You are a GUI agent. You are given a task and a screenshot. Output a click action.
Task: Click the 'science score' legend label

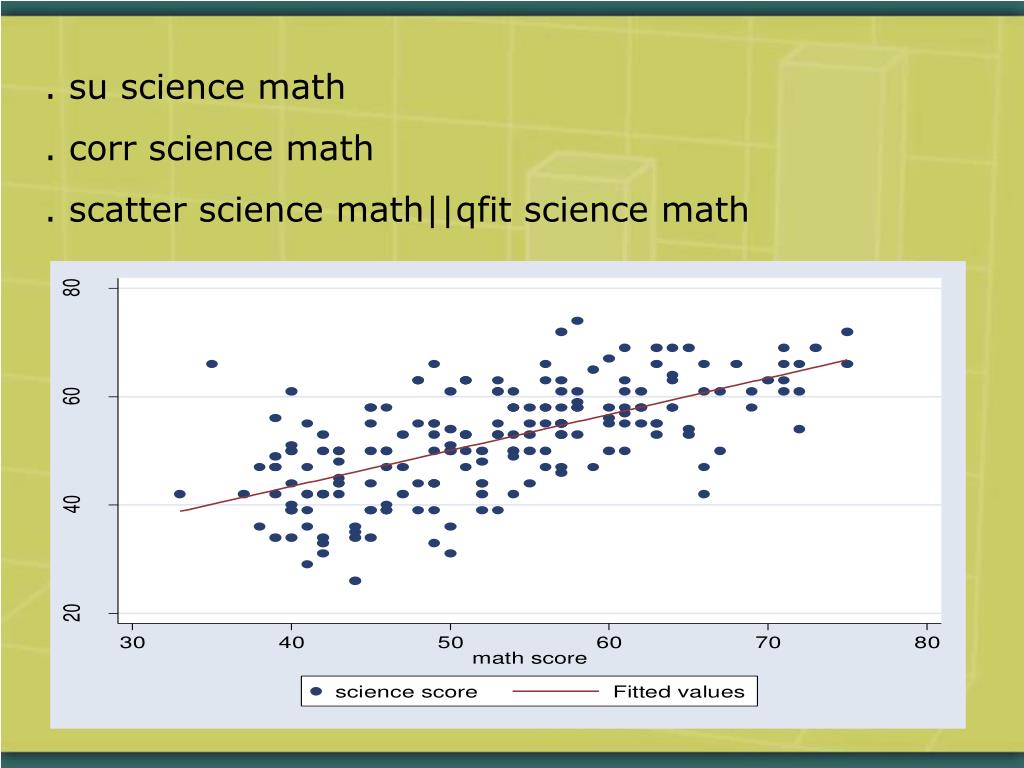(406, 692)
